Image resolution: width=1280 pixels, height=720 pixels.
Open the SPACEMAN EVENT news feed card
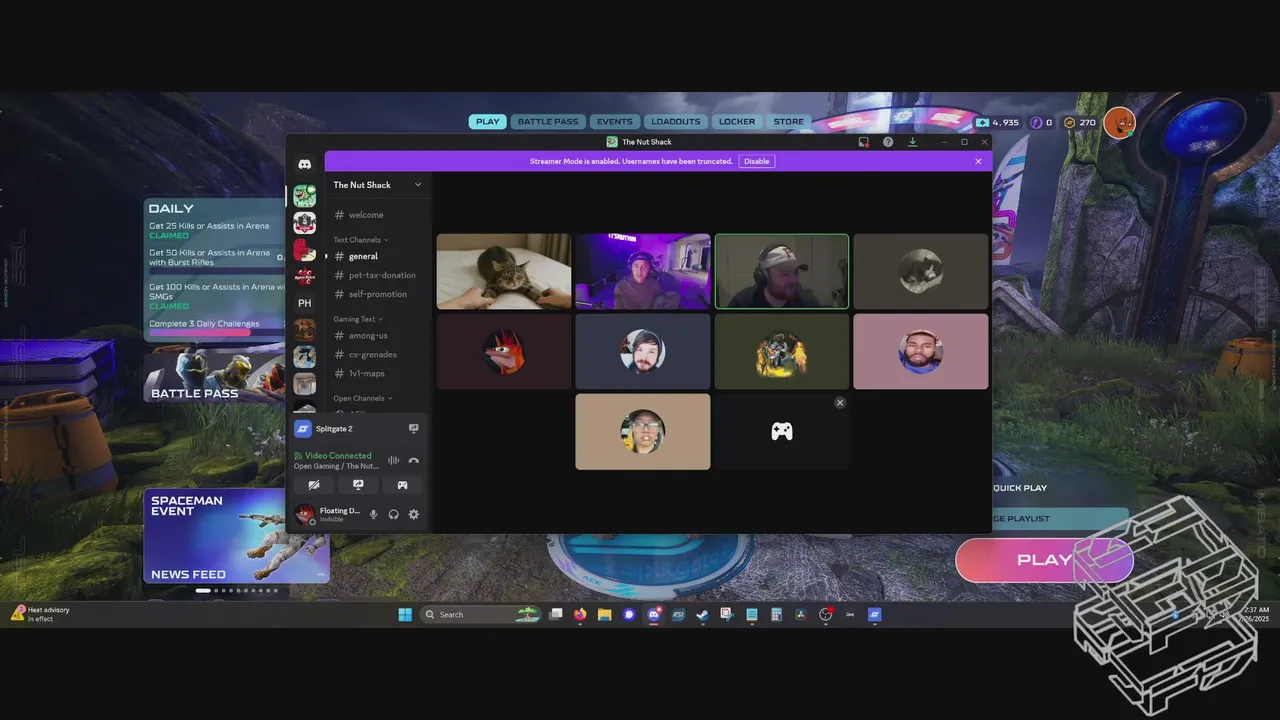[236, 536]
